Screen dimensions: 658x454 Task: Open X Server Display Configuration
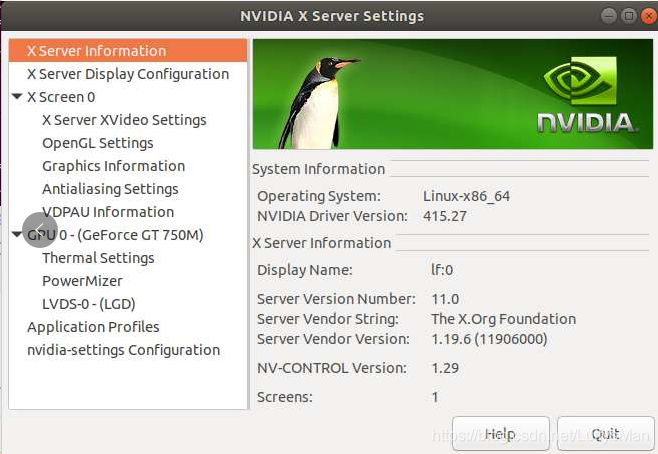coord(128,74)
